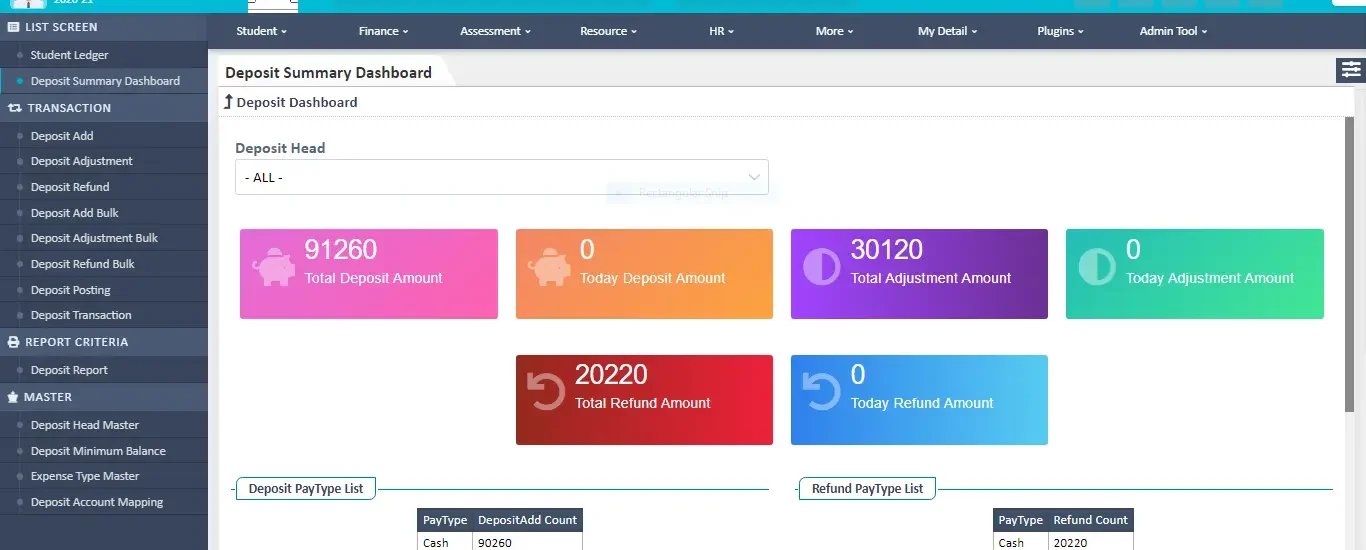Open the Student menu

(261, 31)
